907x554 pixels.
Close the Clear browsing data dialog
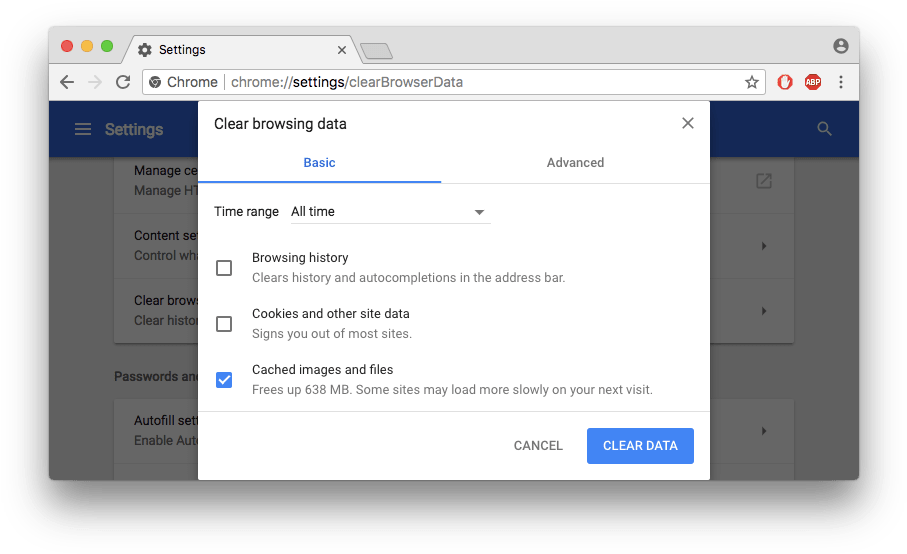coord(687,123)
